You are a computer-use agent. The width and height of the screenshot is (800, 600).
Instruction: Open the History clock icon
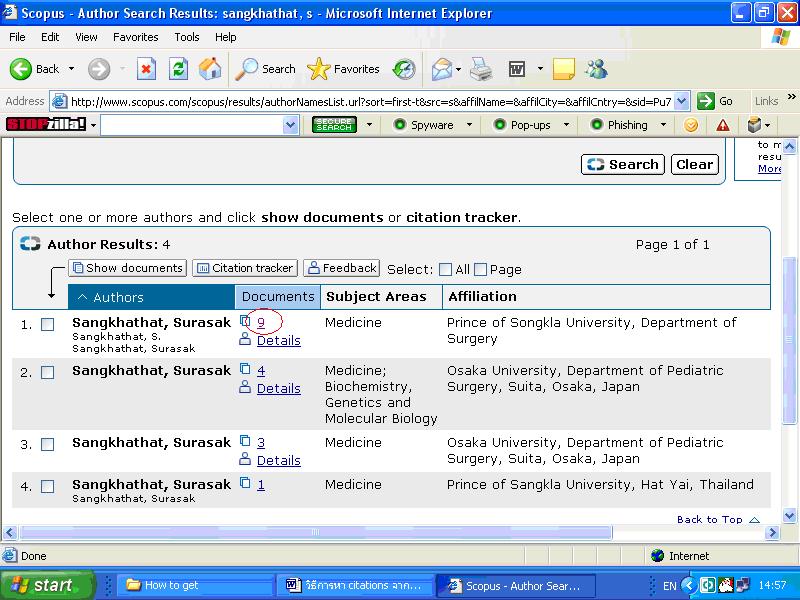pos(404,69)
